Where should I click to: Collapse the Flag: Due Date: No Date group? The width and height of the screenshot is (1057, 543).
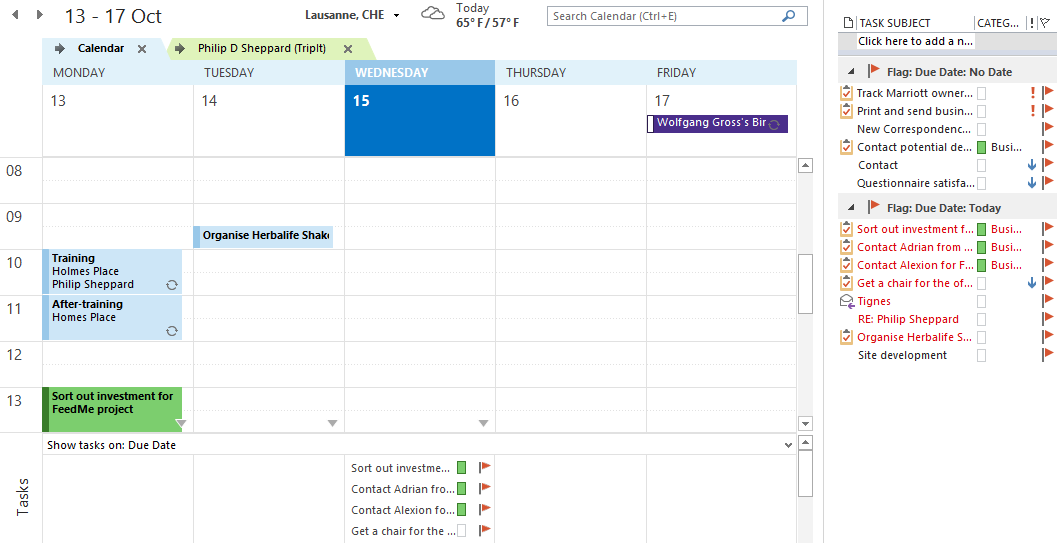click(851, 72)
